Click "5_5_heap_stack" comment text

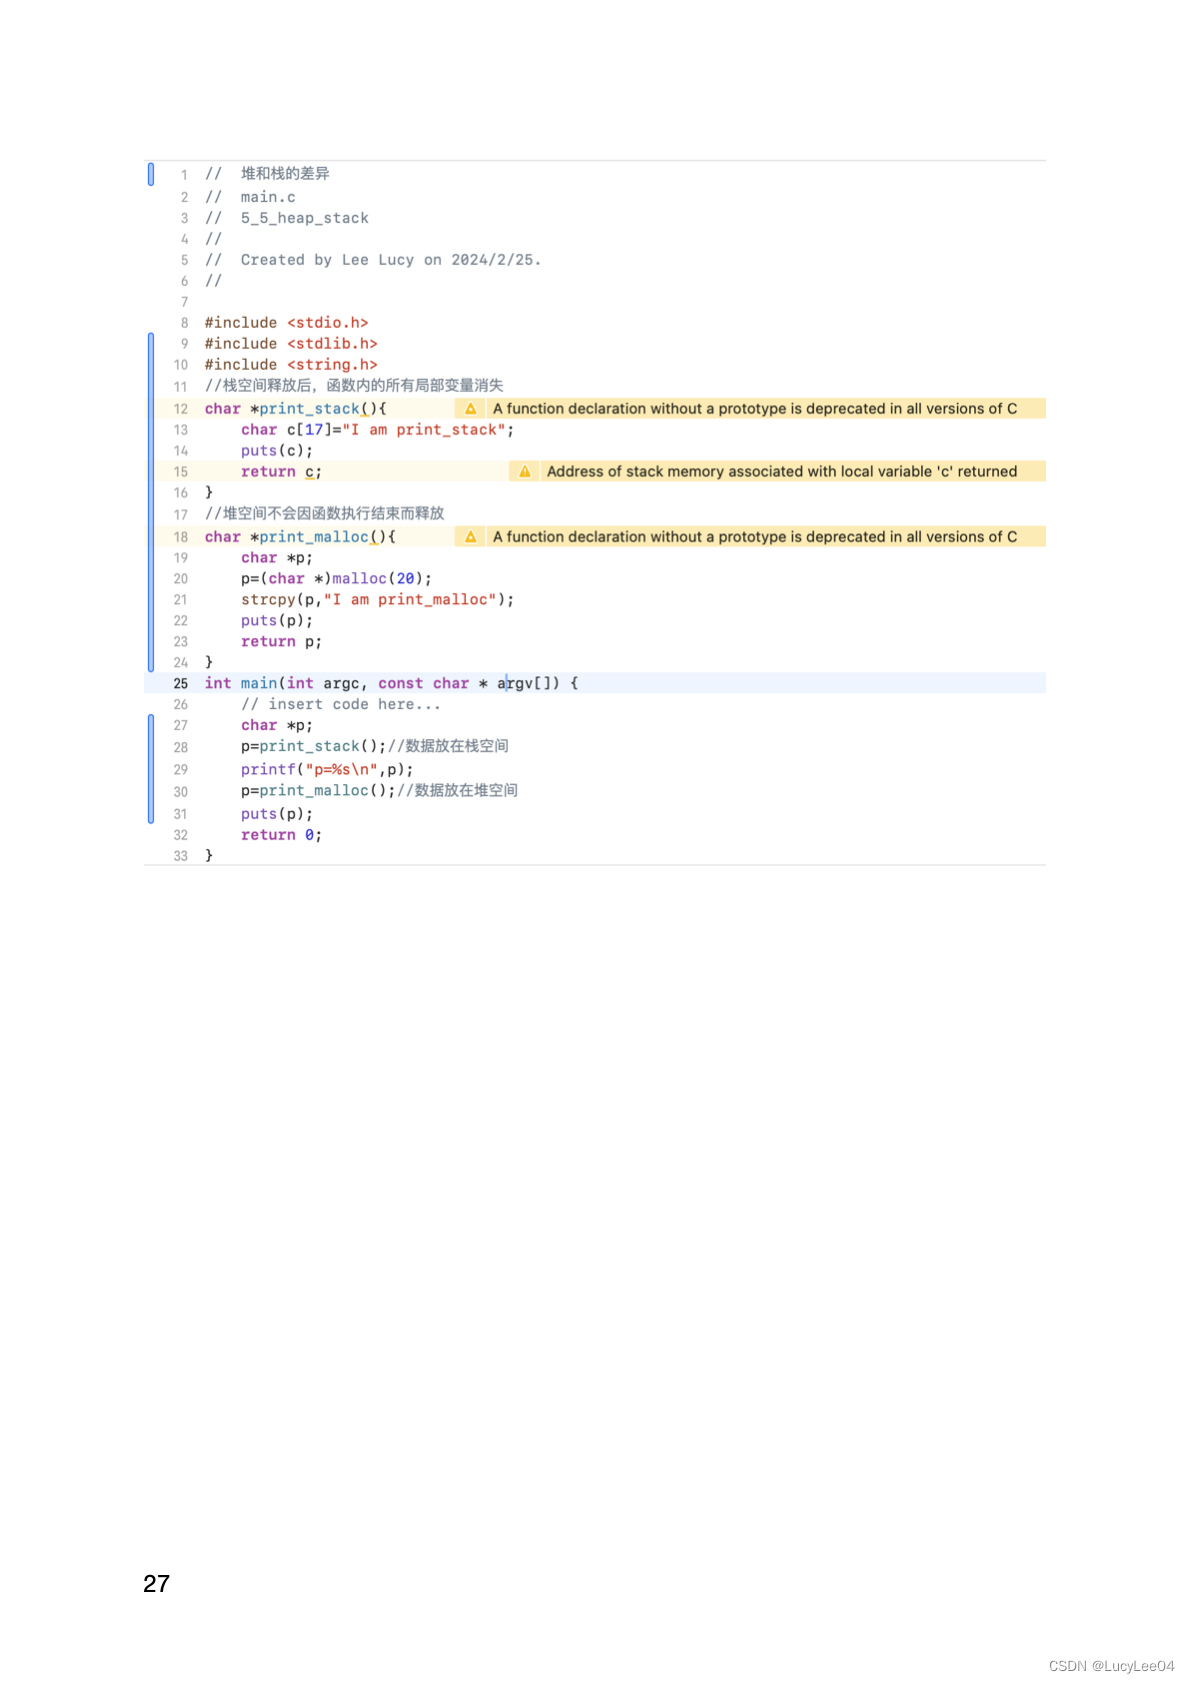[305, 218]
